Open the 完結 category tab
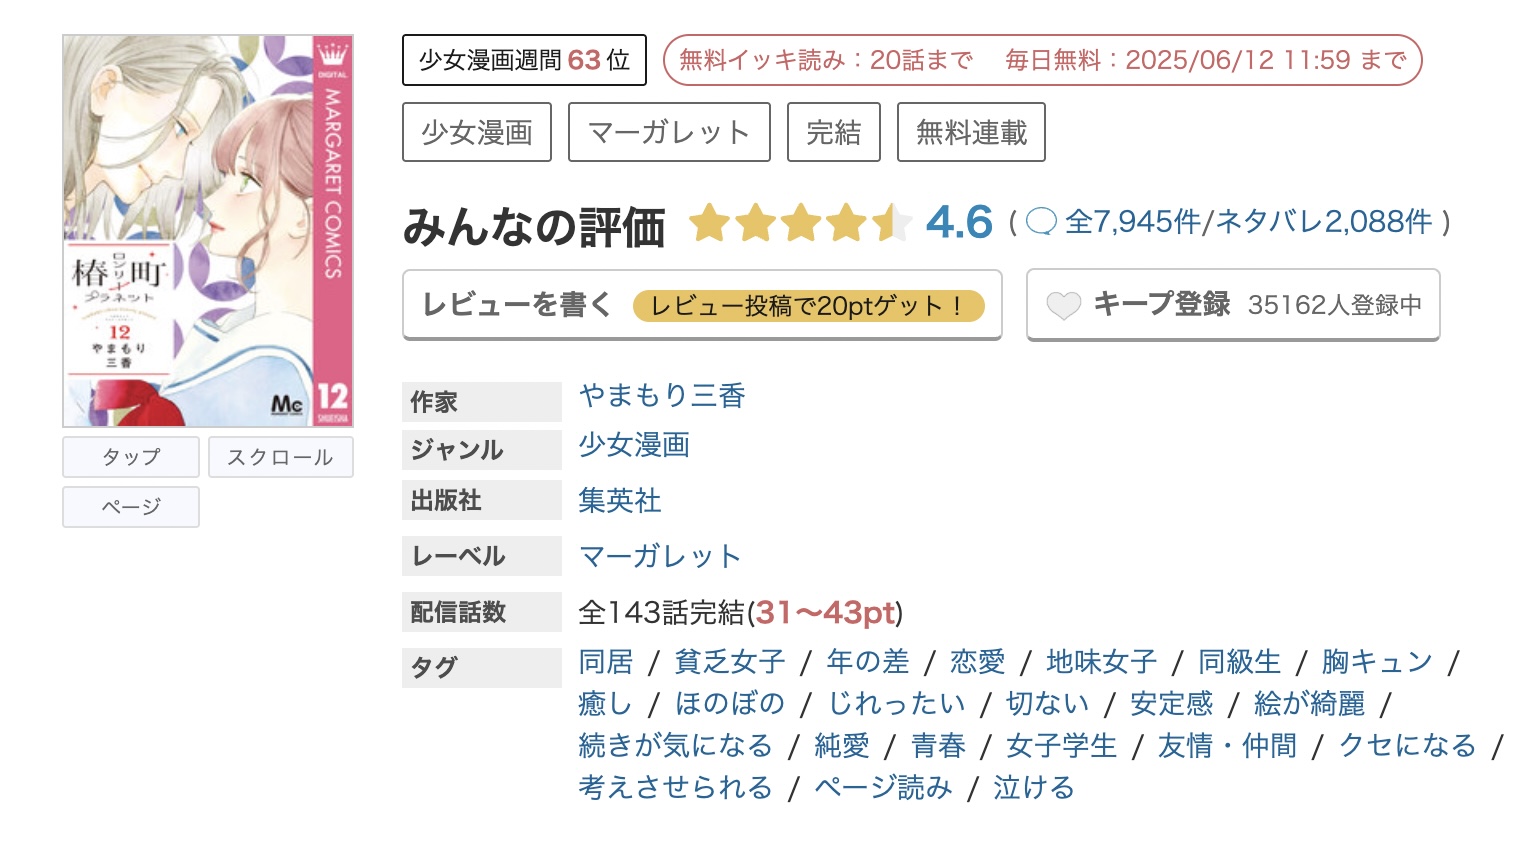This screenshot has width=1540, height=852. click(833, 131)
